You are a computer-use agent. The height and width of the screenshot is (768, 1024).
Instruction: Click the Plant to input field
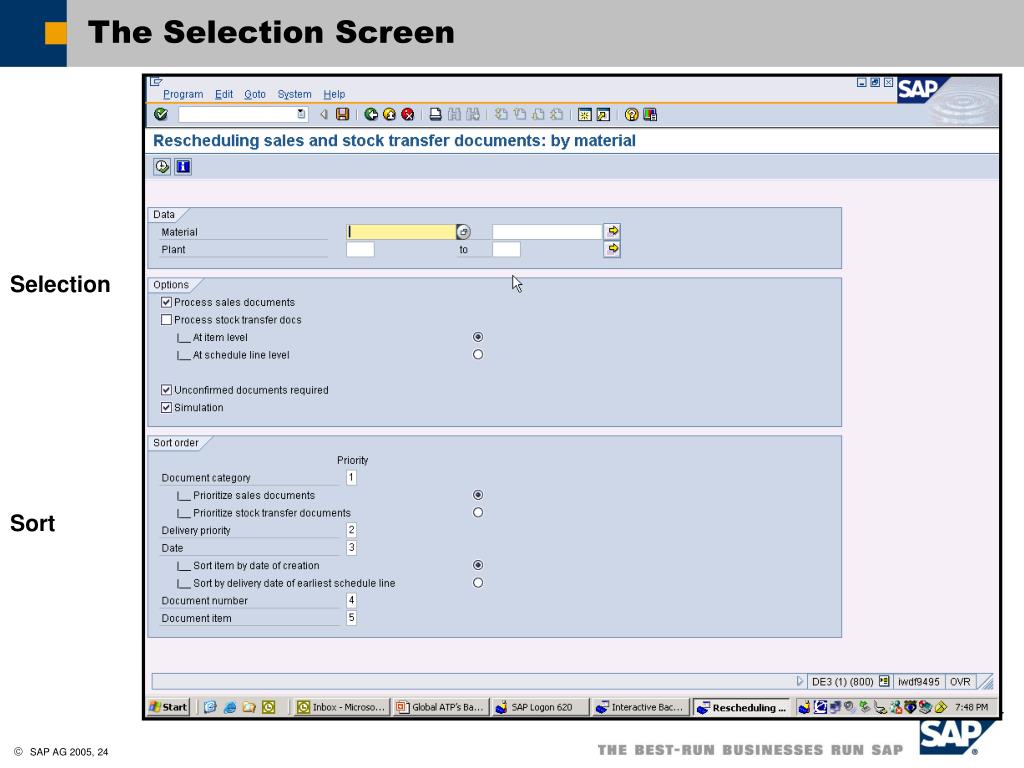tap(506, 249)
